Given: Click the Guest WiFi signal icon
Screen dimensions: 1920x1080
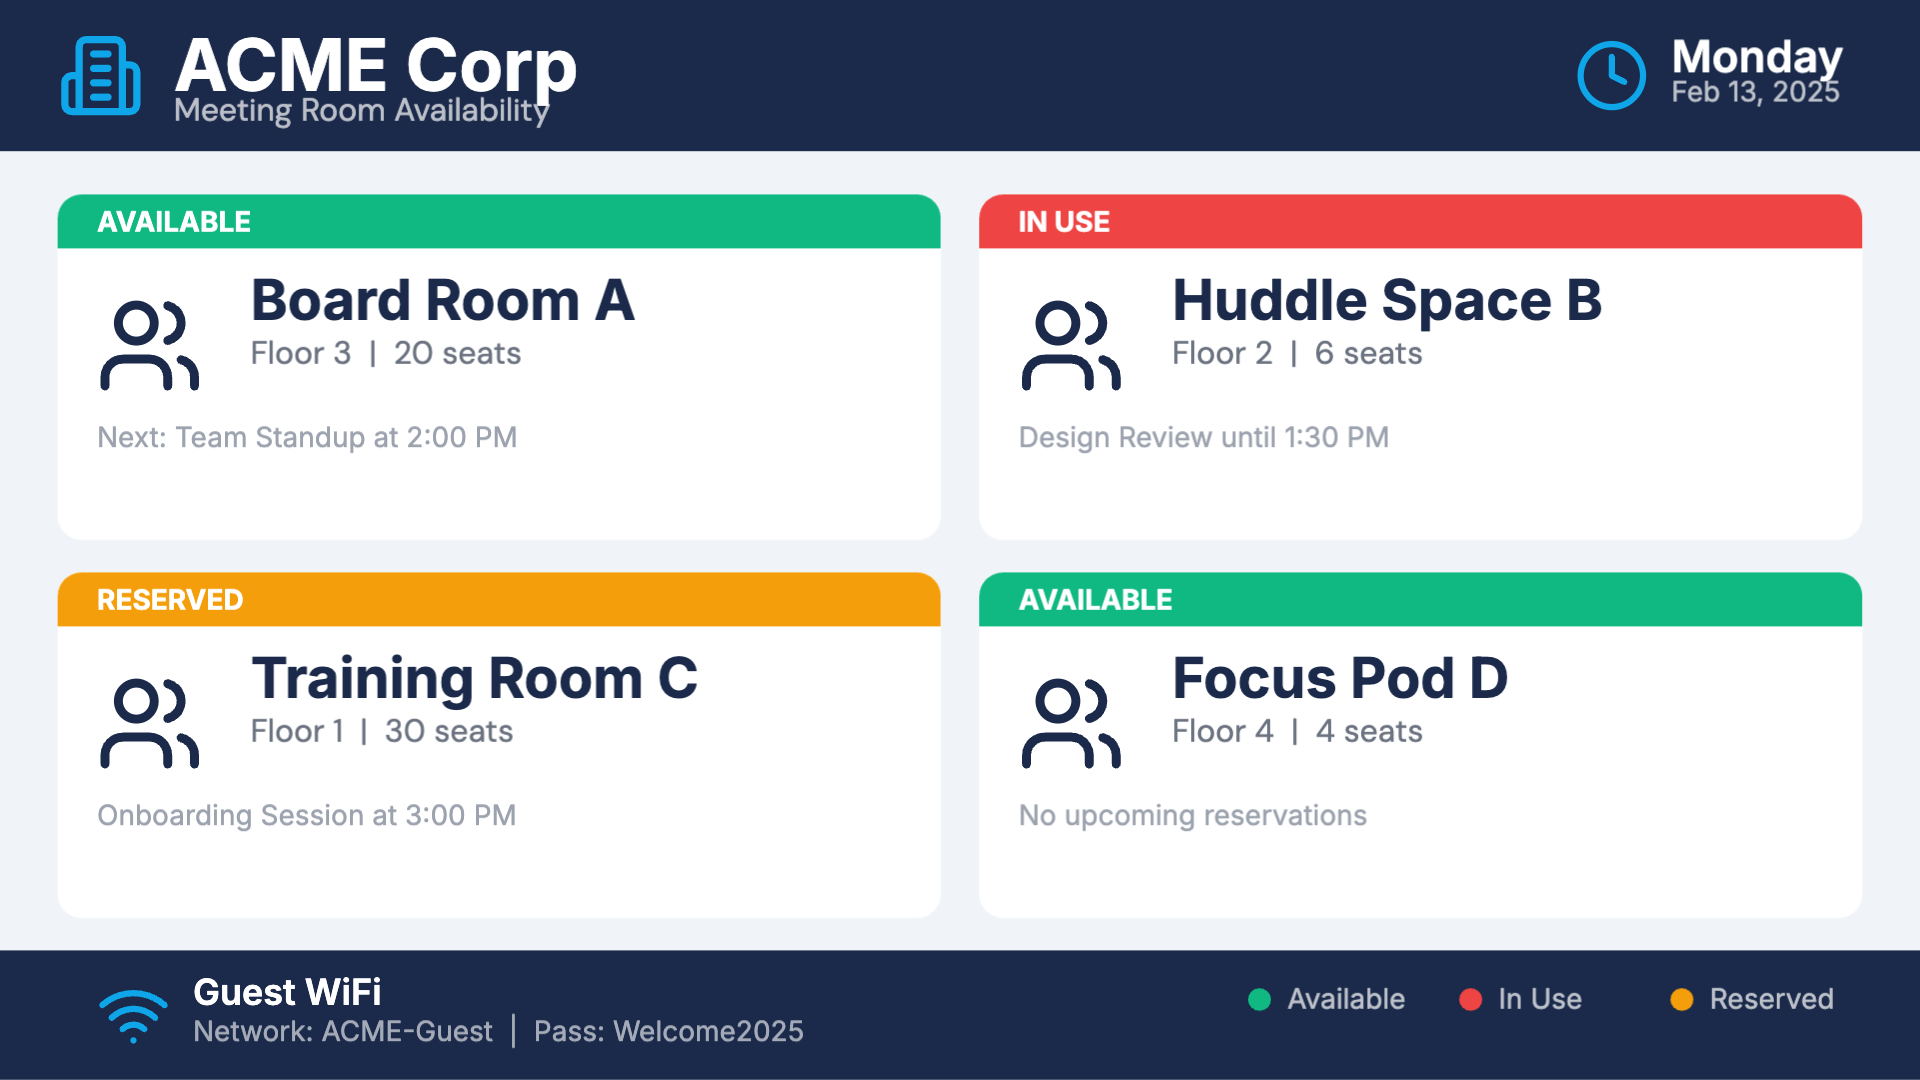Looking at the screenshot, I should click(x=133, y=1015).
